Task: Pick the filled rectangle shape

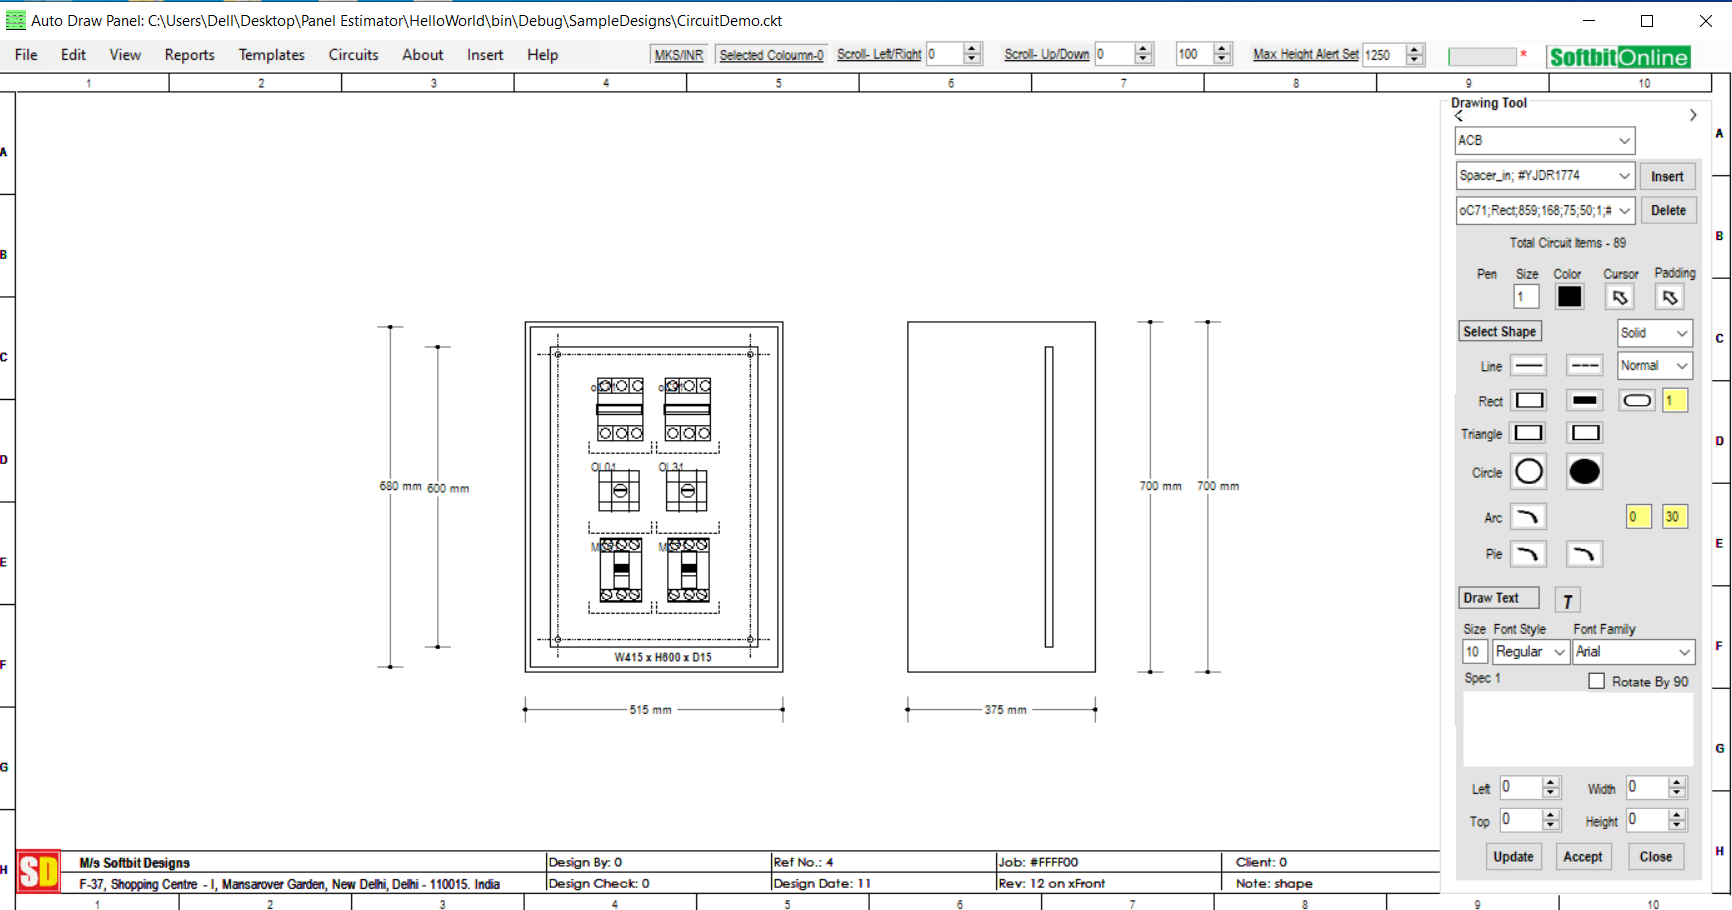Action: (1584, 401)
